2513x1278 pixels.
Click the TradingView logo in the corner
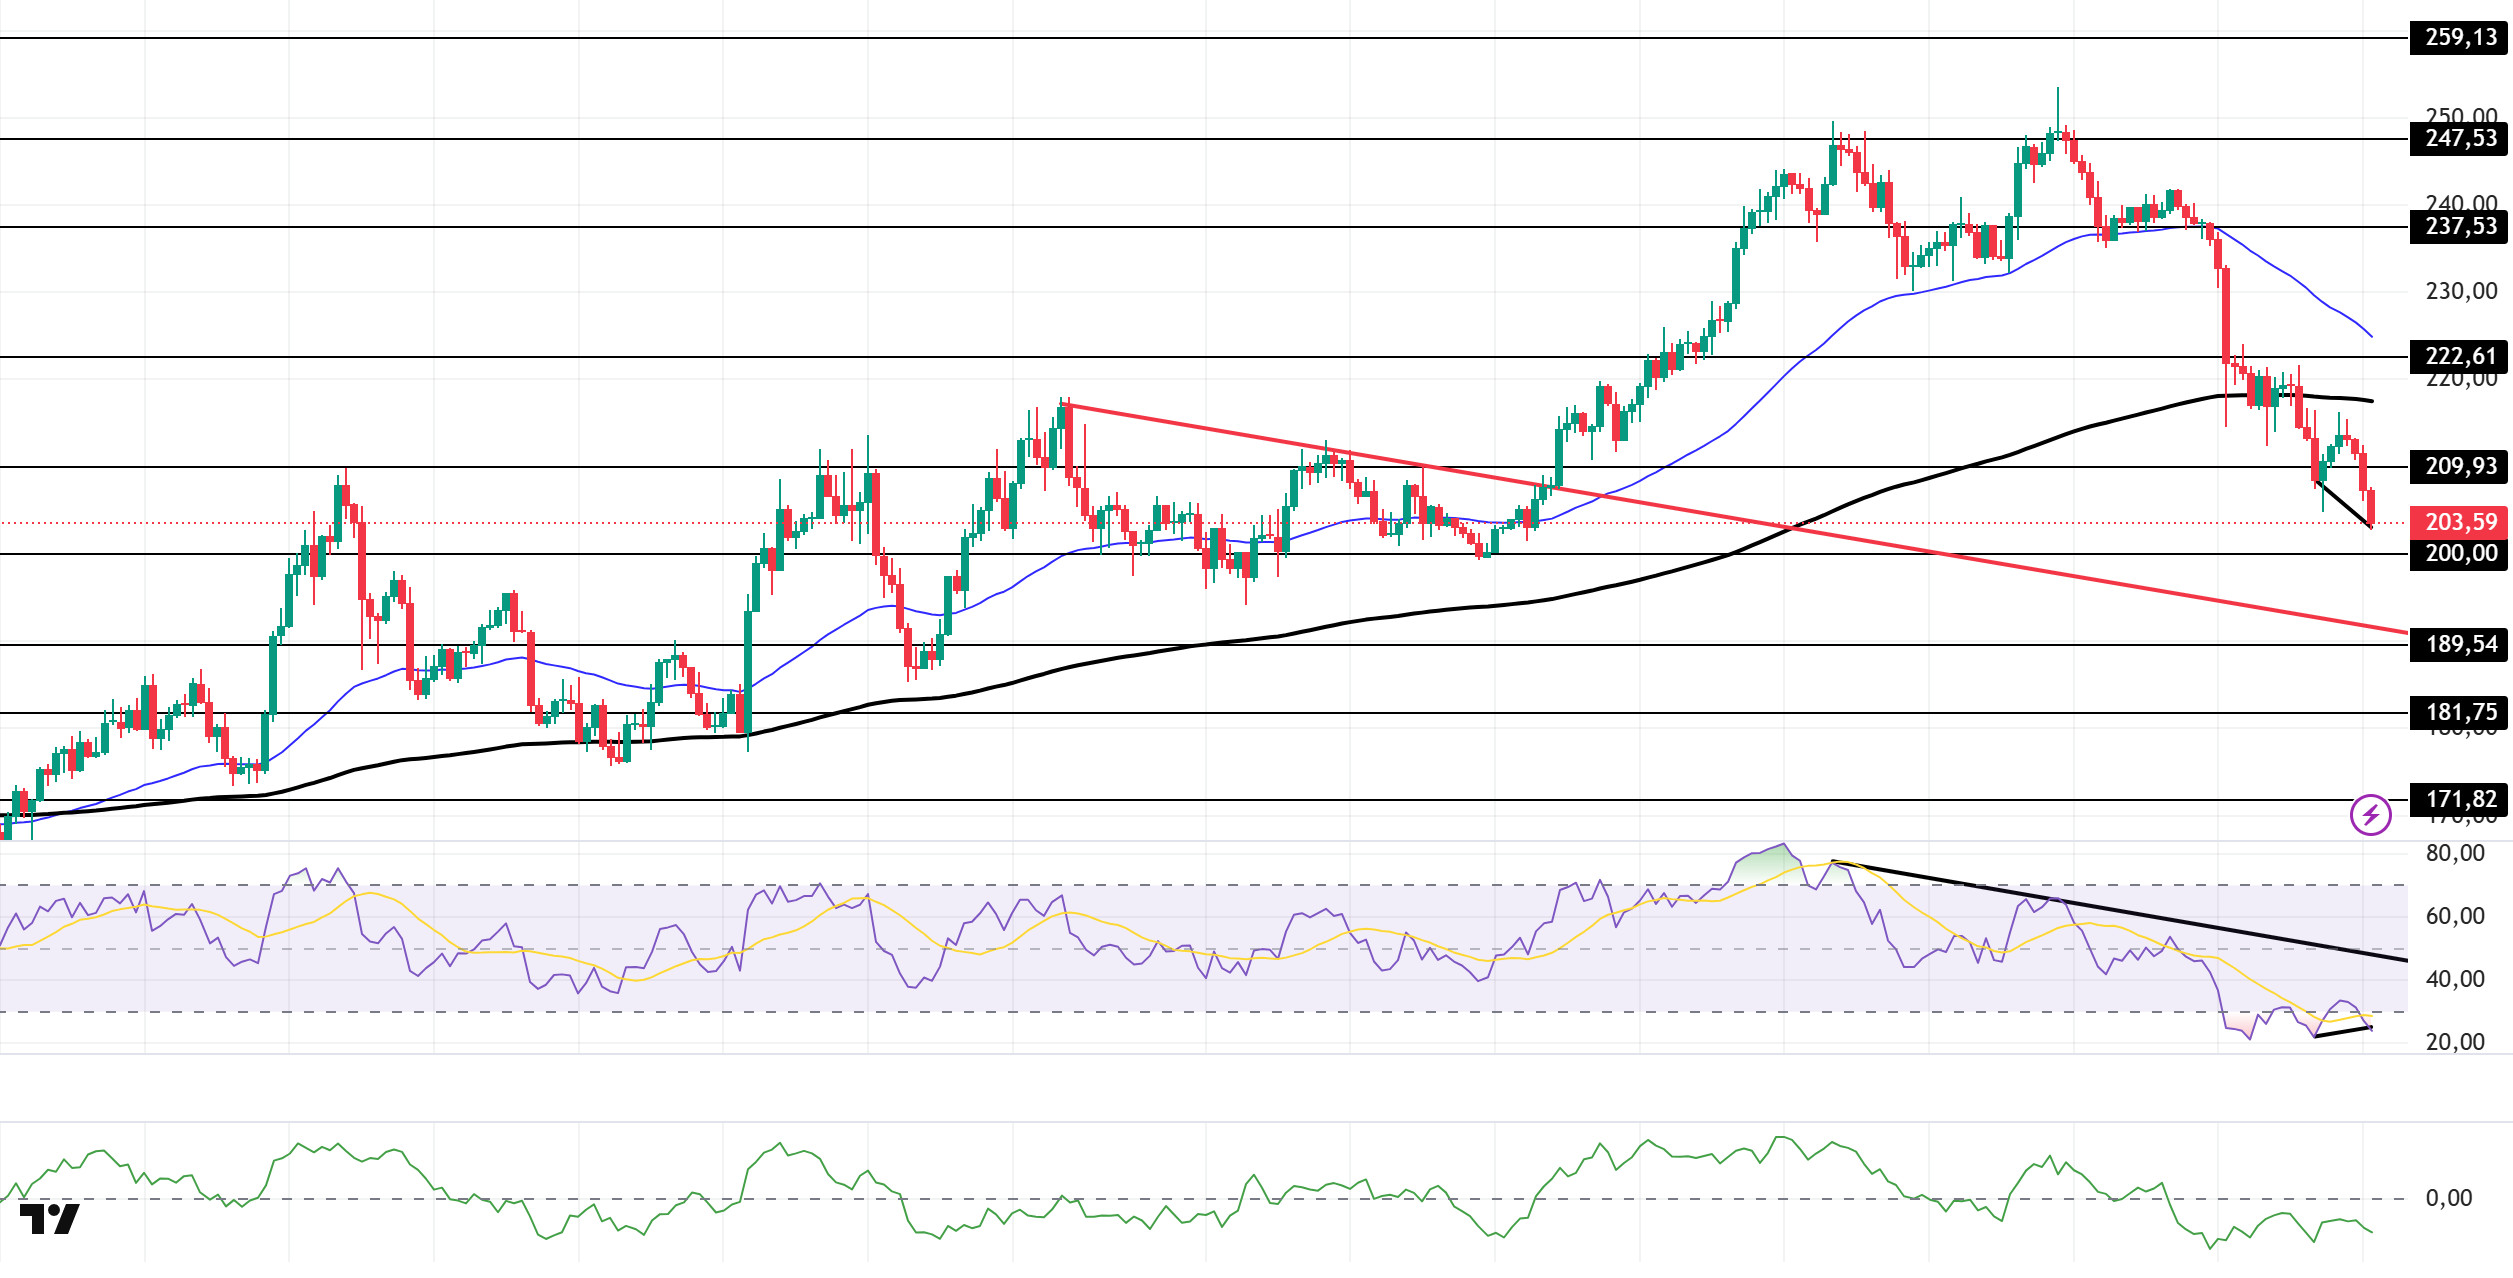[49, 1219]
